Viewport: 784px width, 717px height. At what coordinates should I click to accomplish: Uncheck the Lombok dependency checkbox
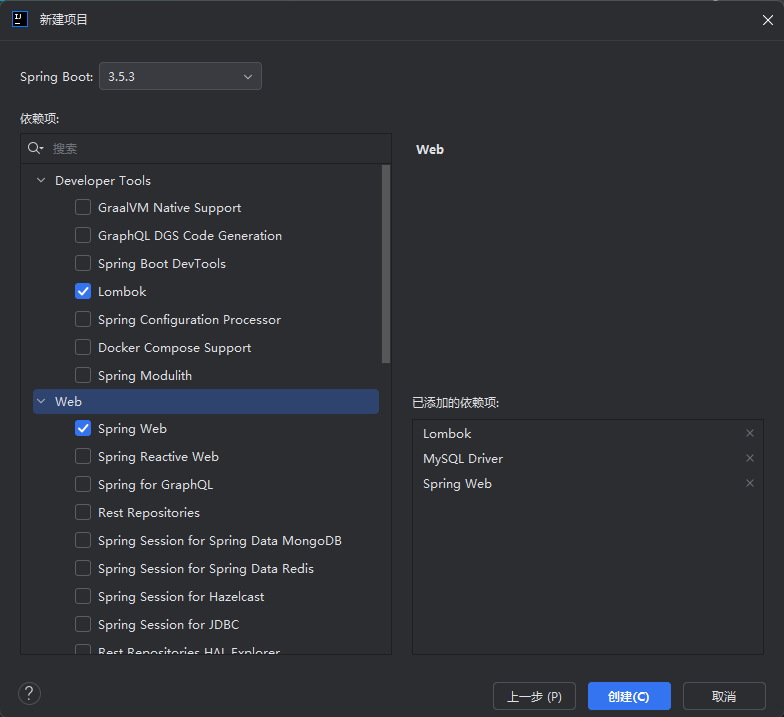83,292
